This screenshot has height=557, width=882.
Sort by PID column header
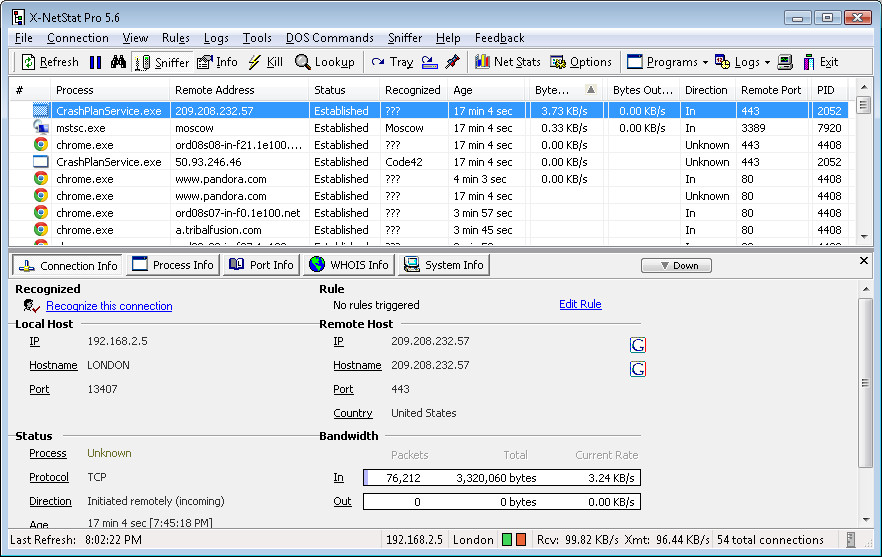click(830, 90)
